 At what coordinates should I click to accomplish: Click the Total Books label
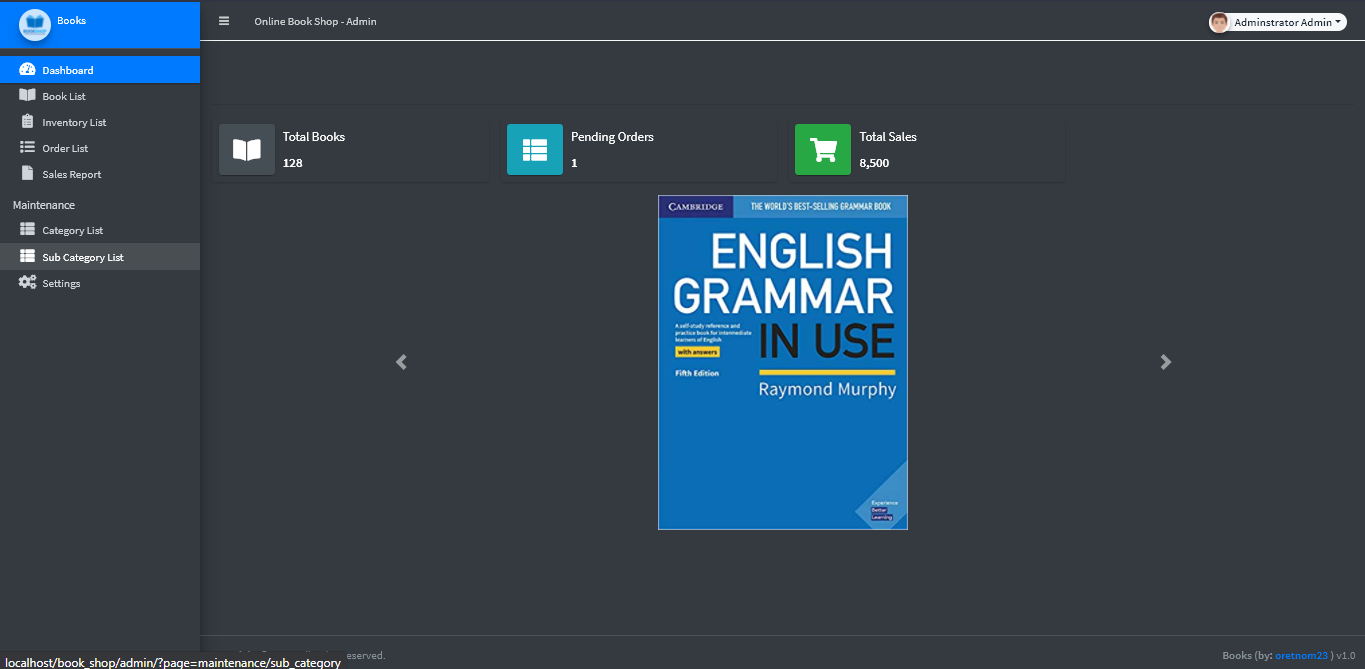(314, 137)
